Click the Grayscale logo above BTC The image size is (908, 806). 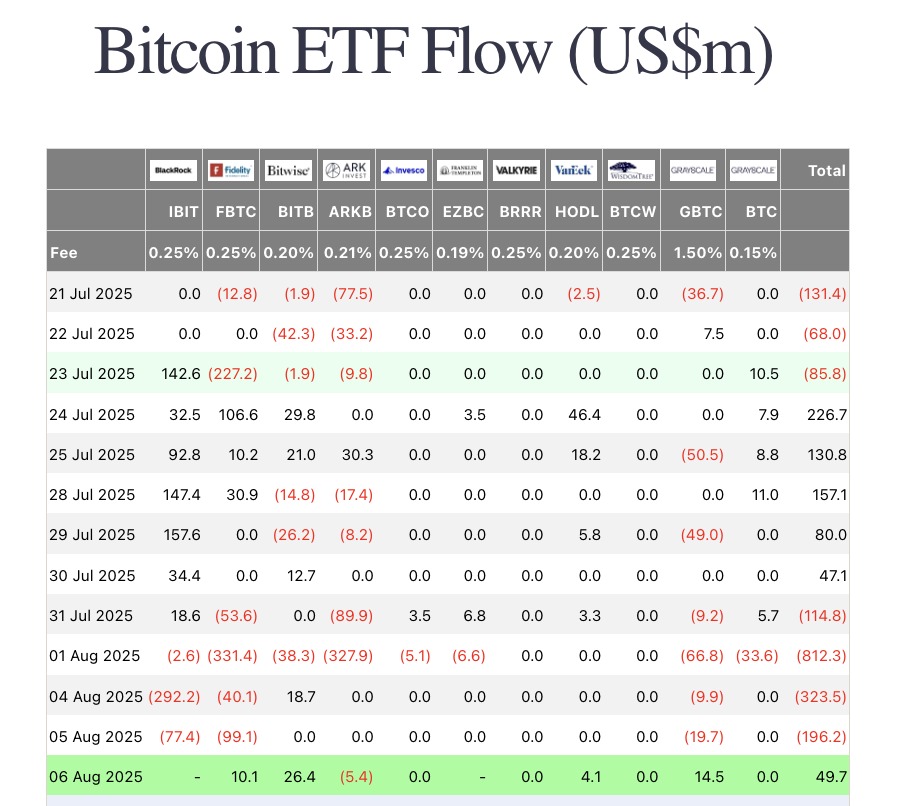tap(753, 170)
